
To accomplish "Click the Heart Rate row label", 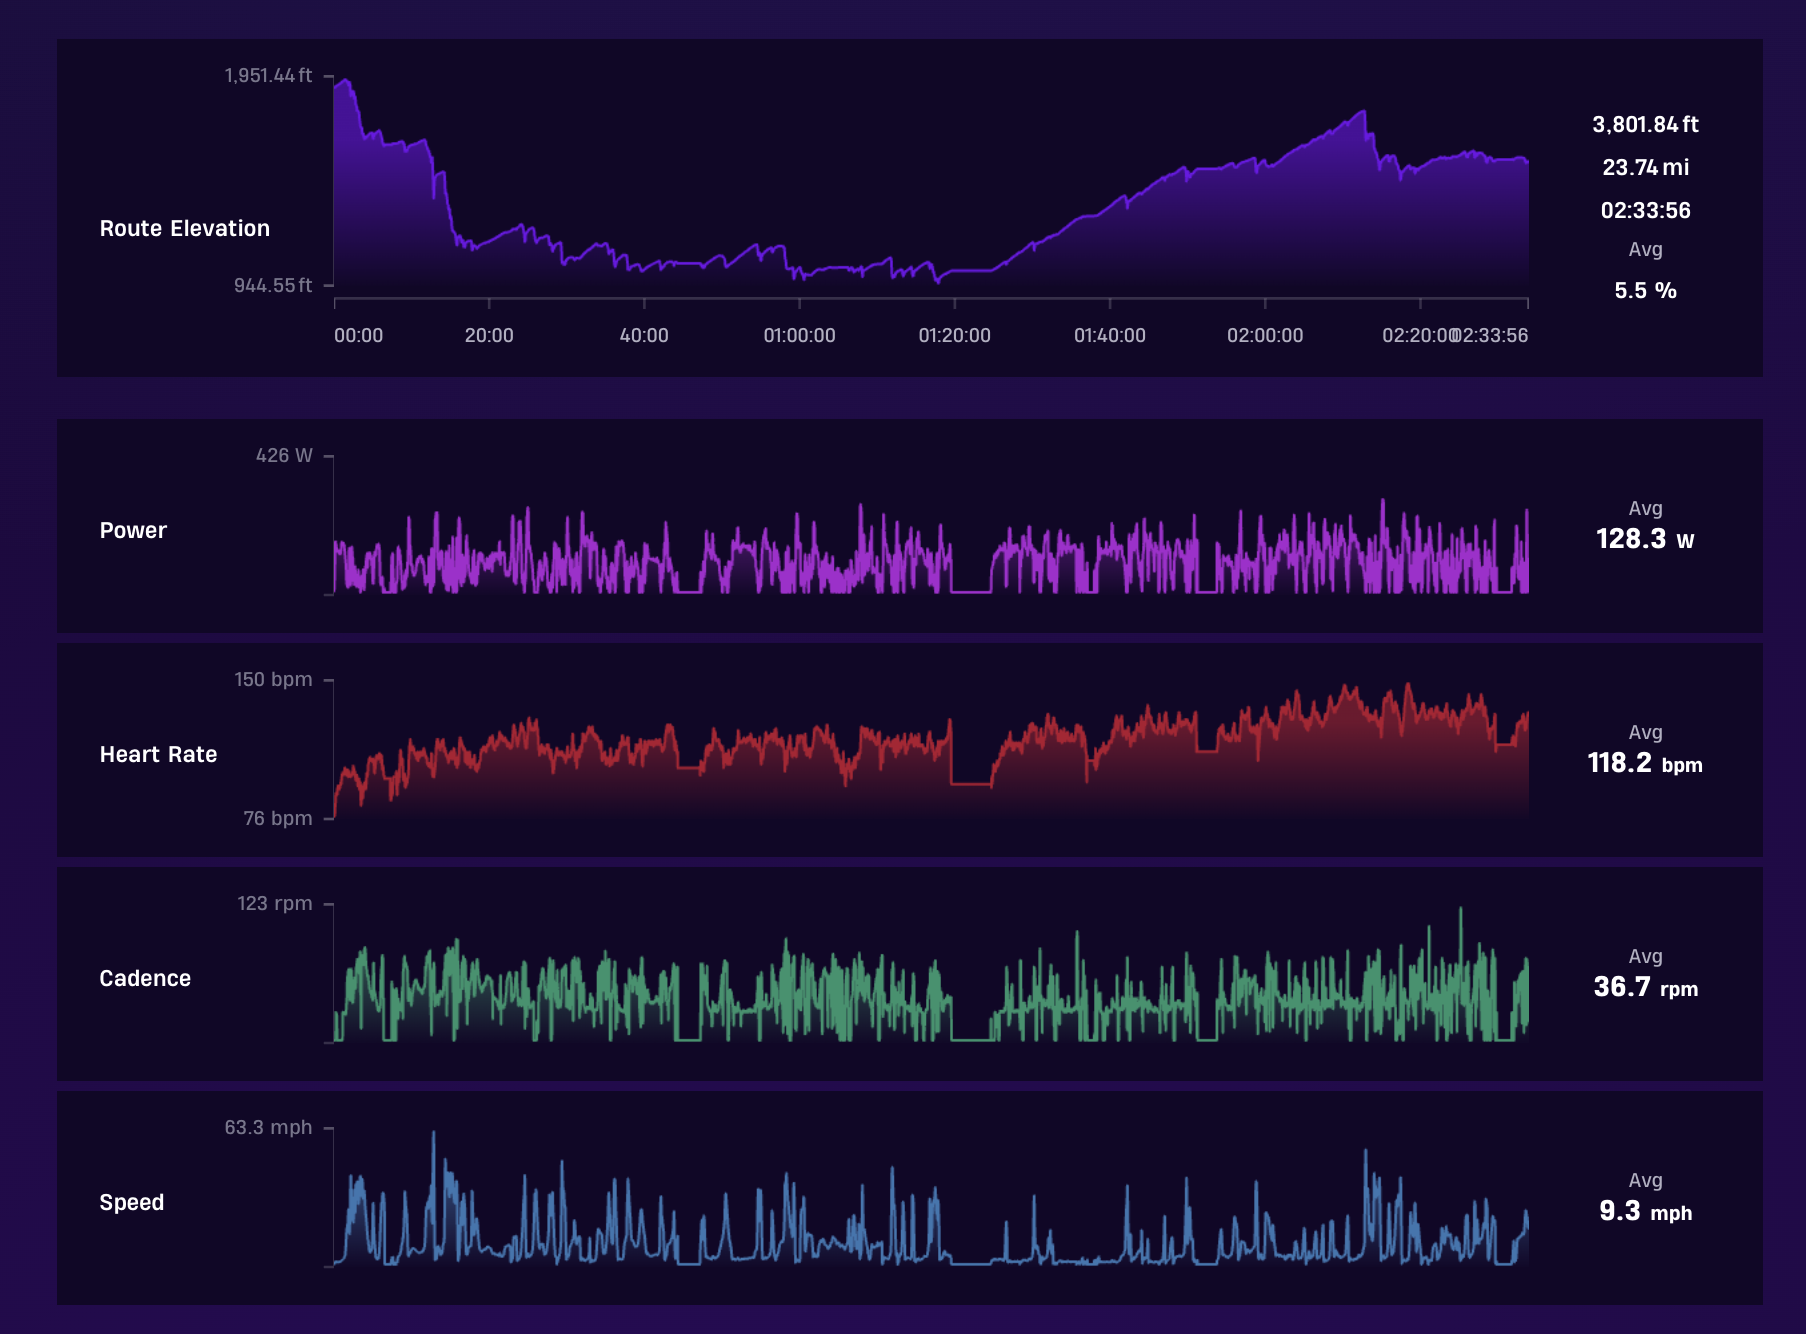I will tap(158, 755).
